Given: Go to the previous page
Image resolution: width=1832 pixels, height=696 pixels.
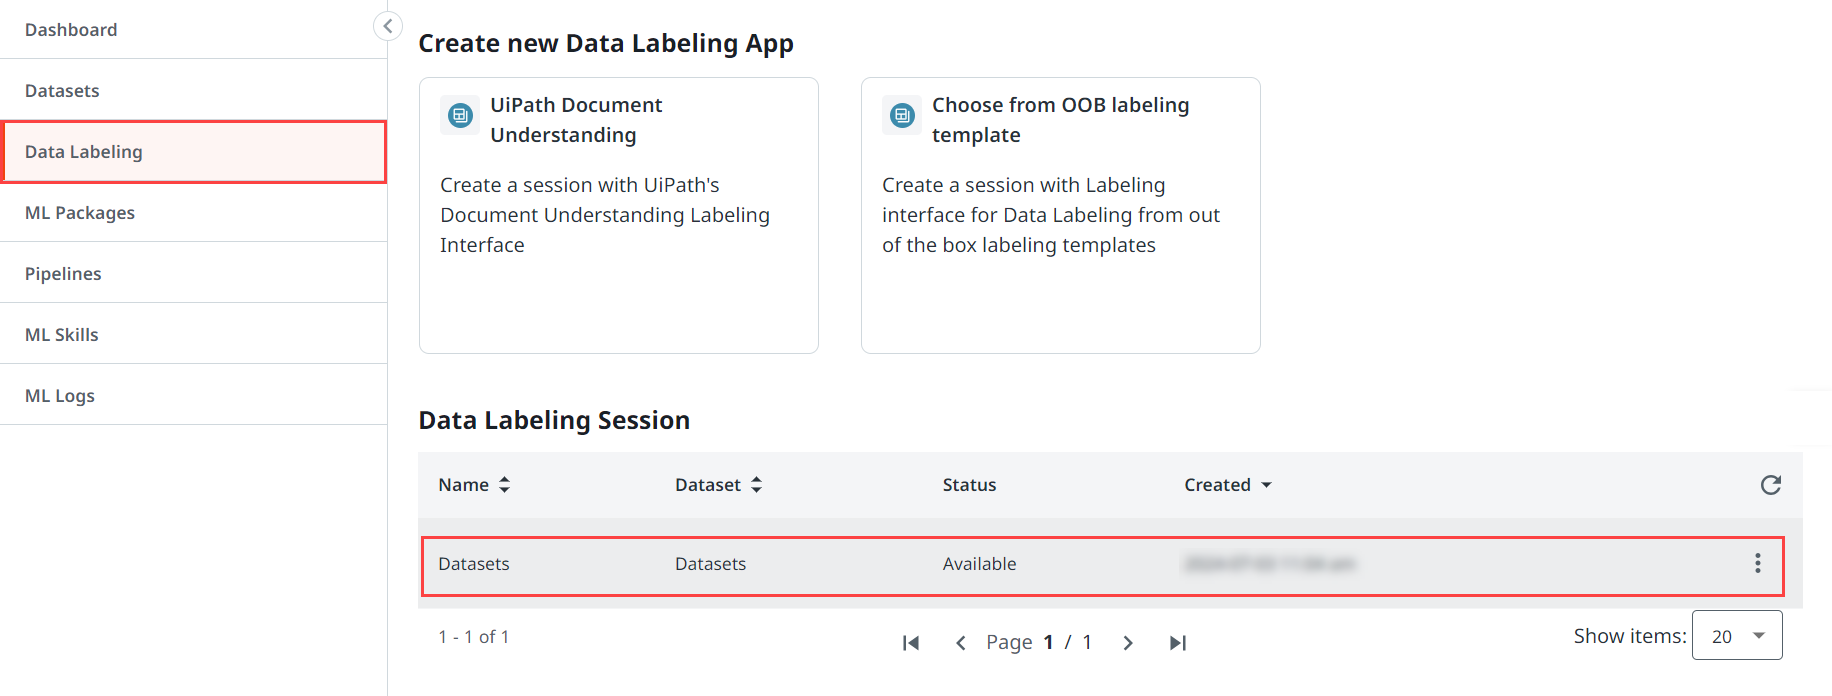Looking at the screenshot, I should click(x=960, y=643).
